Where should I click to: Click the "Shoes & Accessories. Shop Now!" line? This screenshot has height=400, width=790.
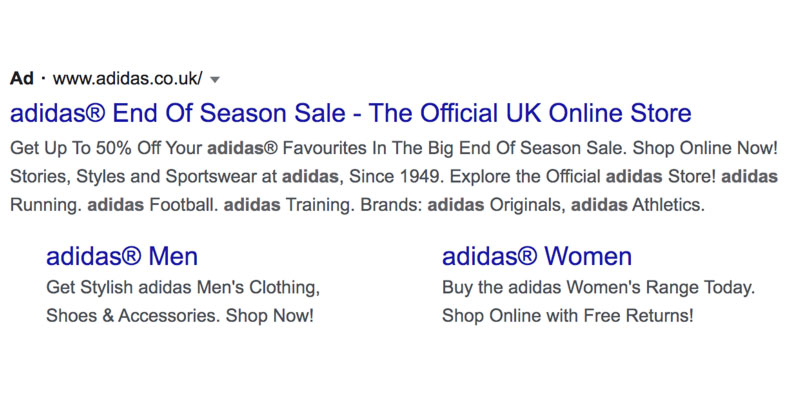180,316
